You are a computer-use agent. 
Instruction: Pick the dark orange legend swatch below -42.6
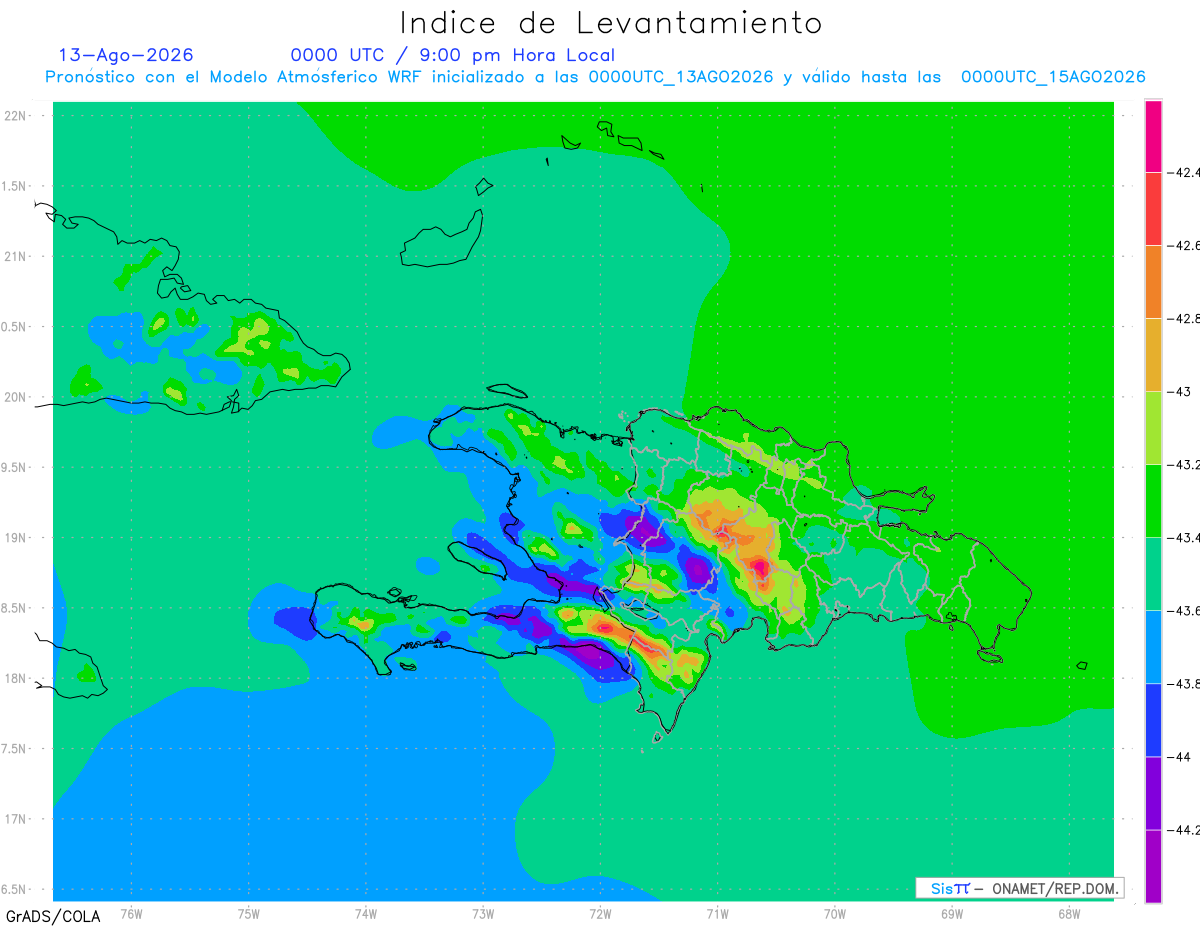click(x=1154, y=282)
